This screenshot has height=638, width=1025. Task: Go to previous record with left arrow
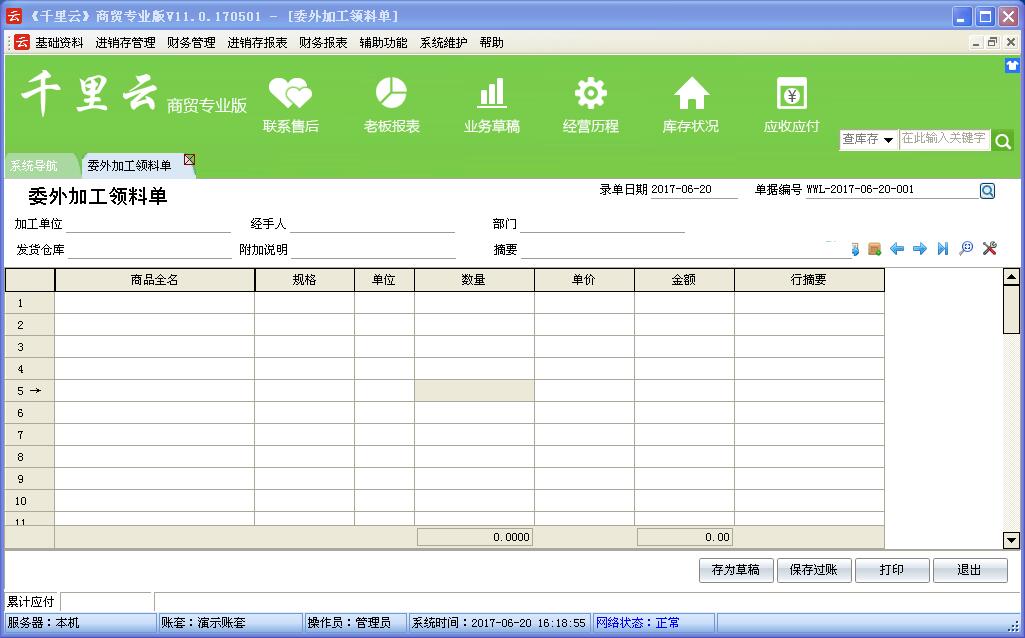pos(897,249)
